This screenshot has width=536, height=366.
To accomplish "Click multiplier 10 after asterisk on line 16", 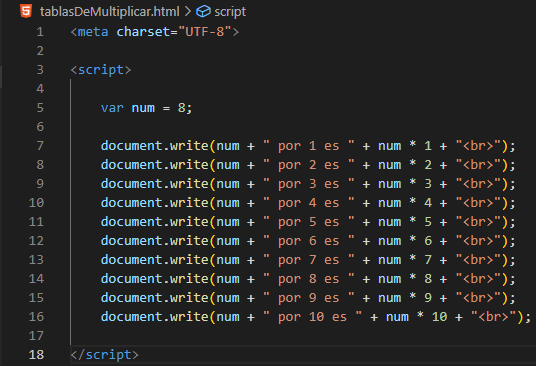I will 439,317.
